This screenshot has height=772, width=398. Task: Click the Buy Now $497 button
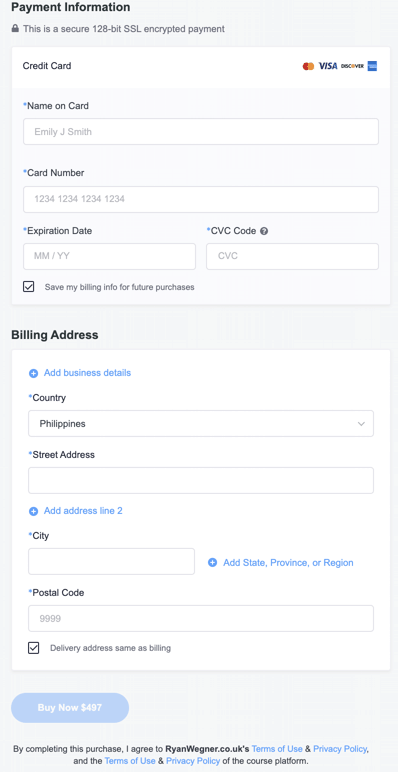pyautogui.click(x=70, y=708)
